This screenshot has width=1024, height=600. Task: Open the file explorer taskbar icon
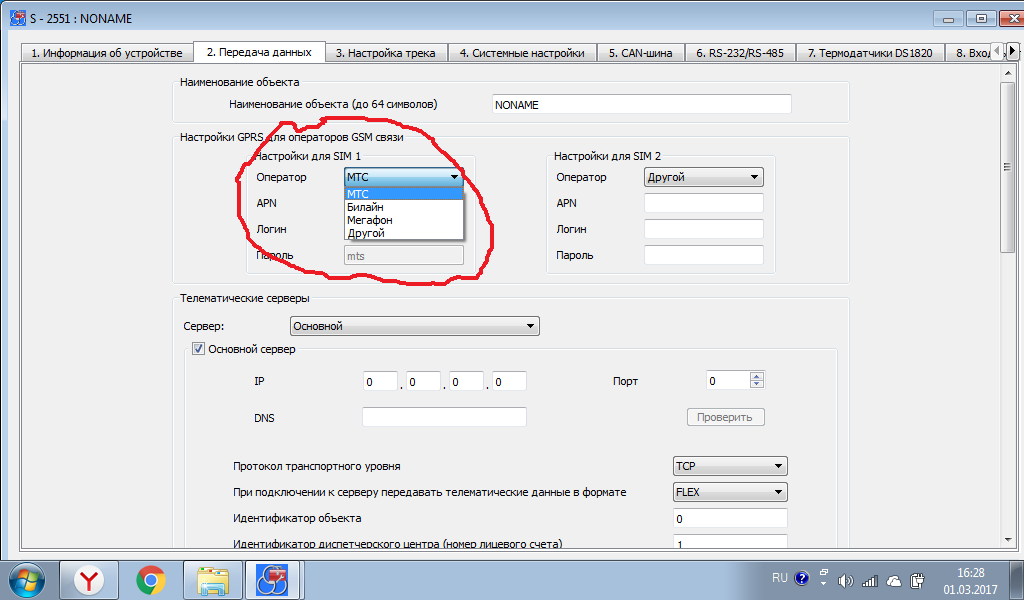tap(212, 579)
